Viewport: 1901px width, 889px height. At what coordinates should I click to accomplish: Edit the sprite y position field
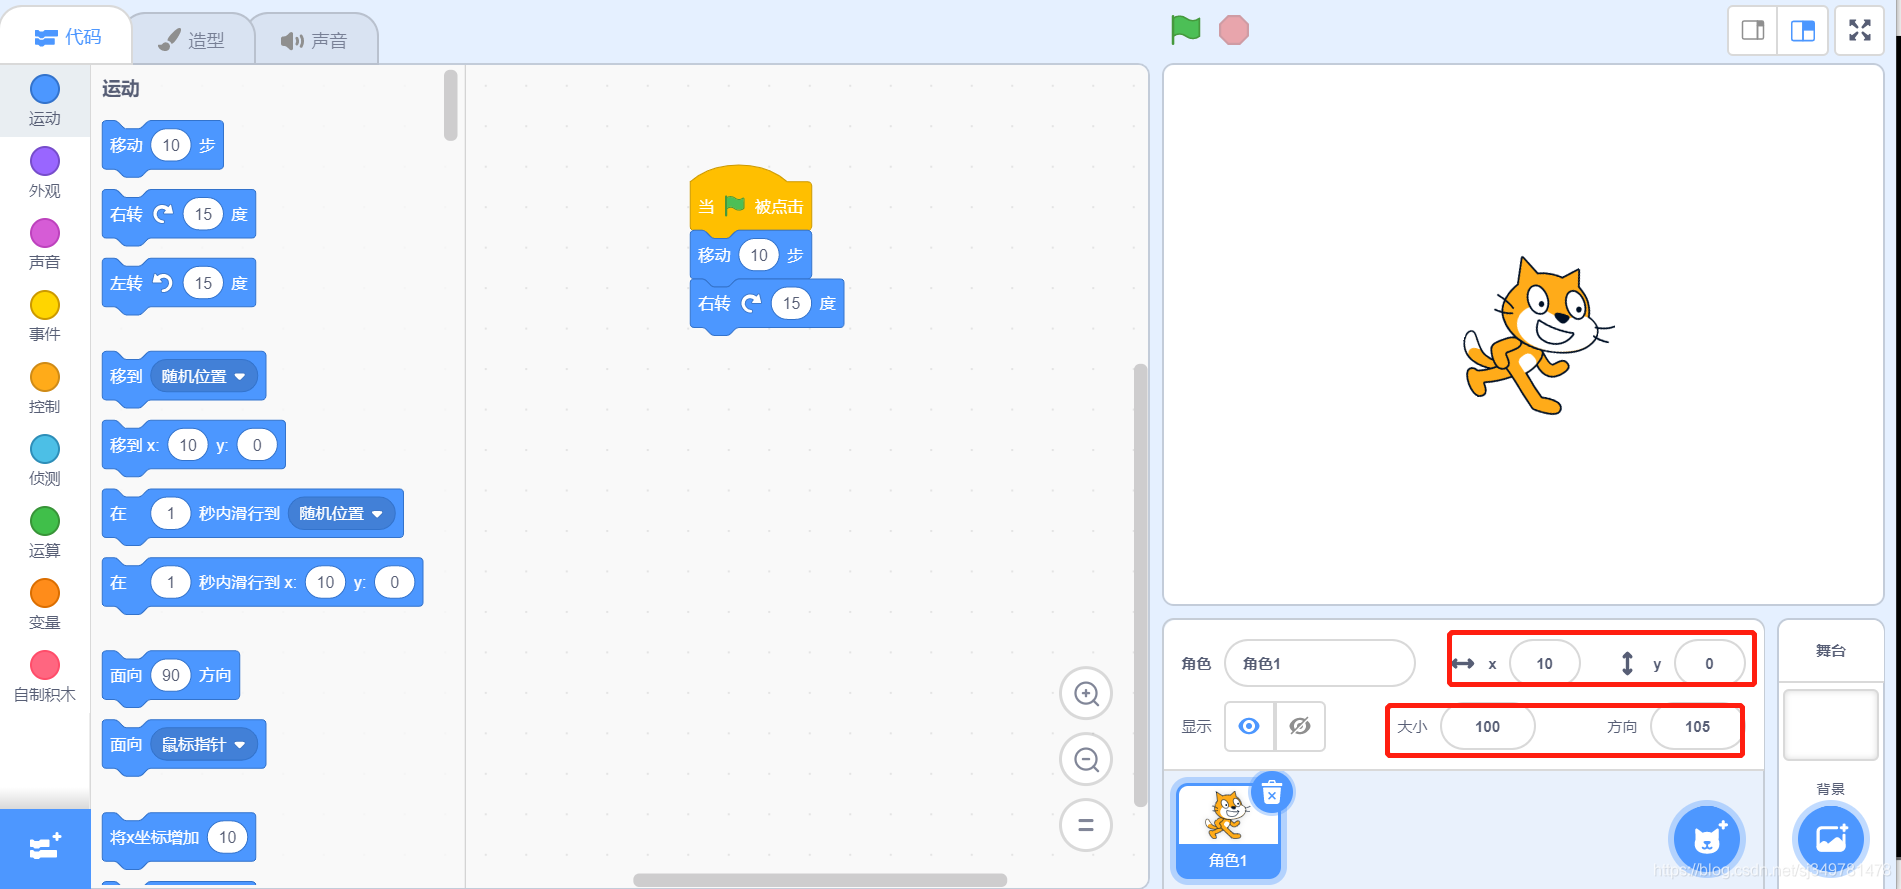1709,663
